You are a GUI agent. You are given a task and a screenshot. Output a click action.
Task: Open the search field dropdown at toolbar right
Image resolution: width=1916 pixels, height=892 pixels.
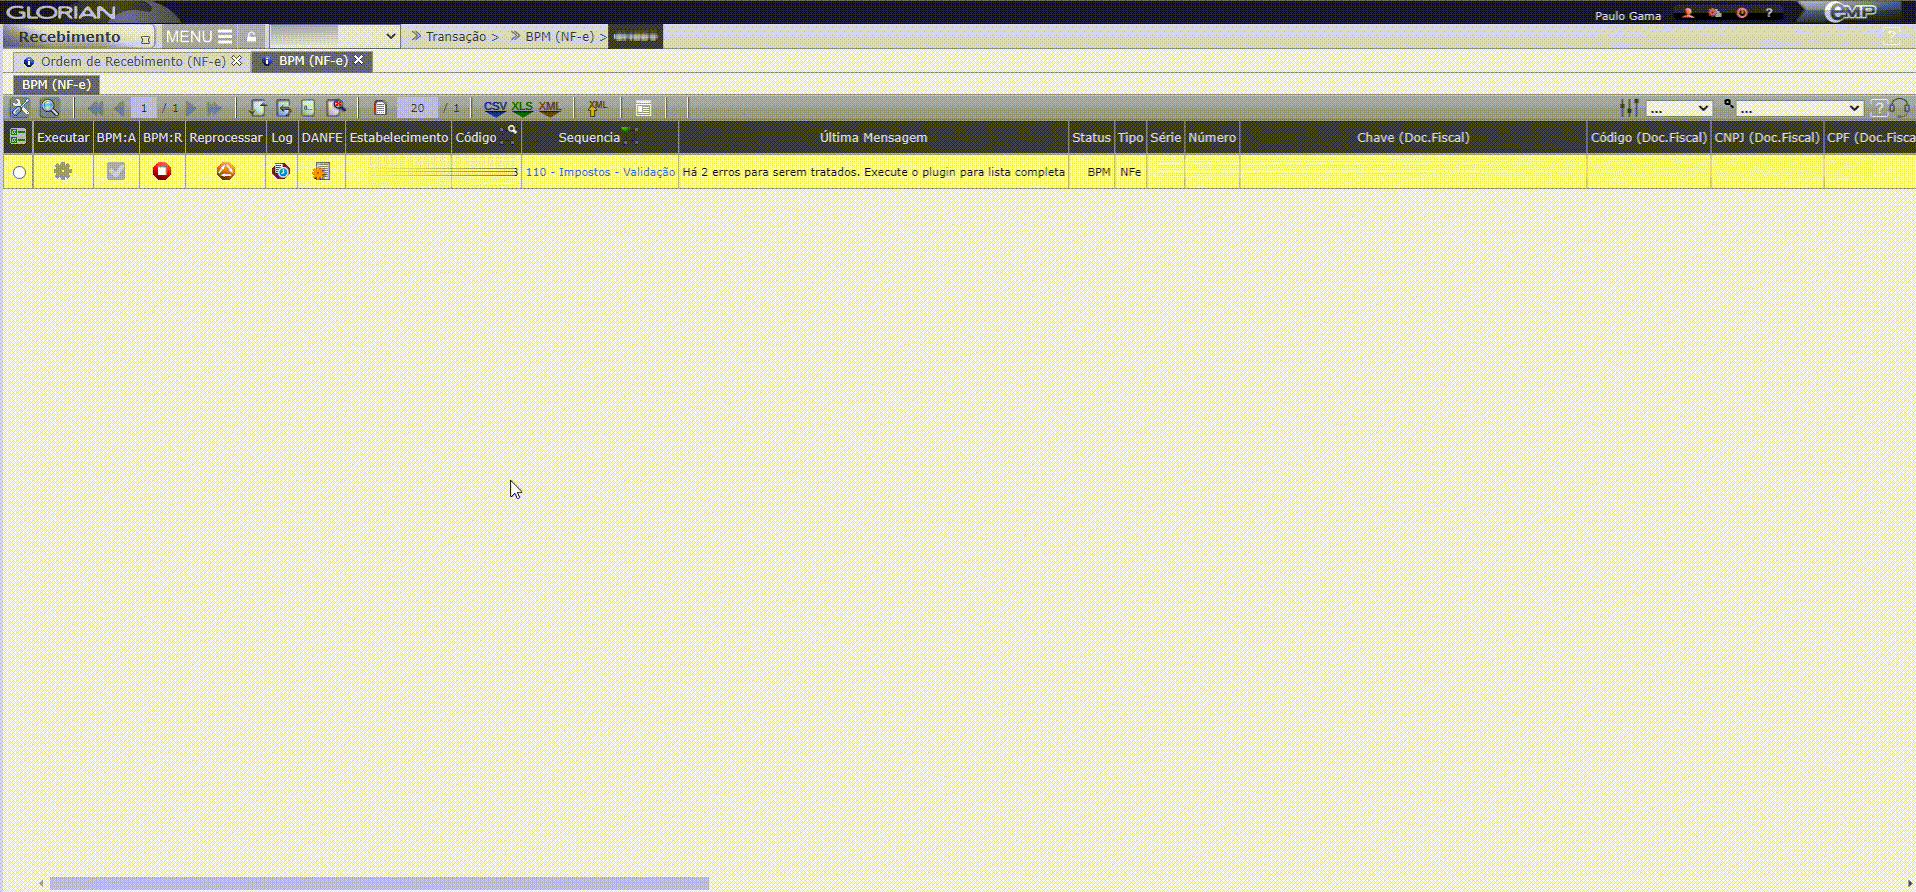click(1799, 108)
